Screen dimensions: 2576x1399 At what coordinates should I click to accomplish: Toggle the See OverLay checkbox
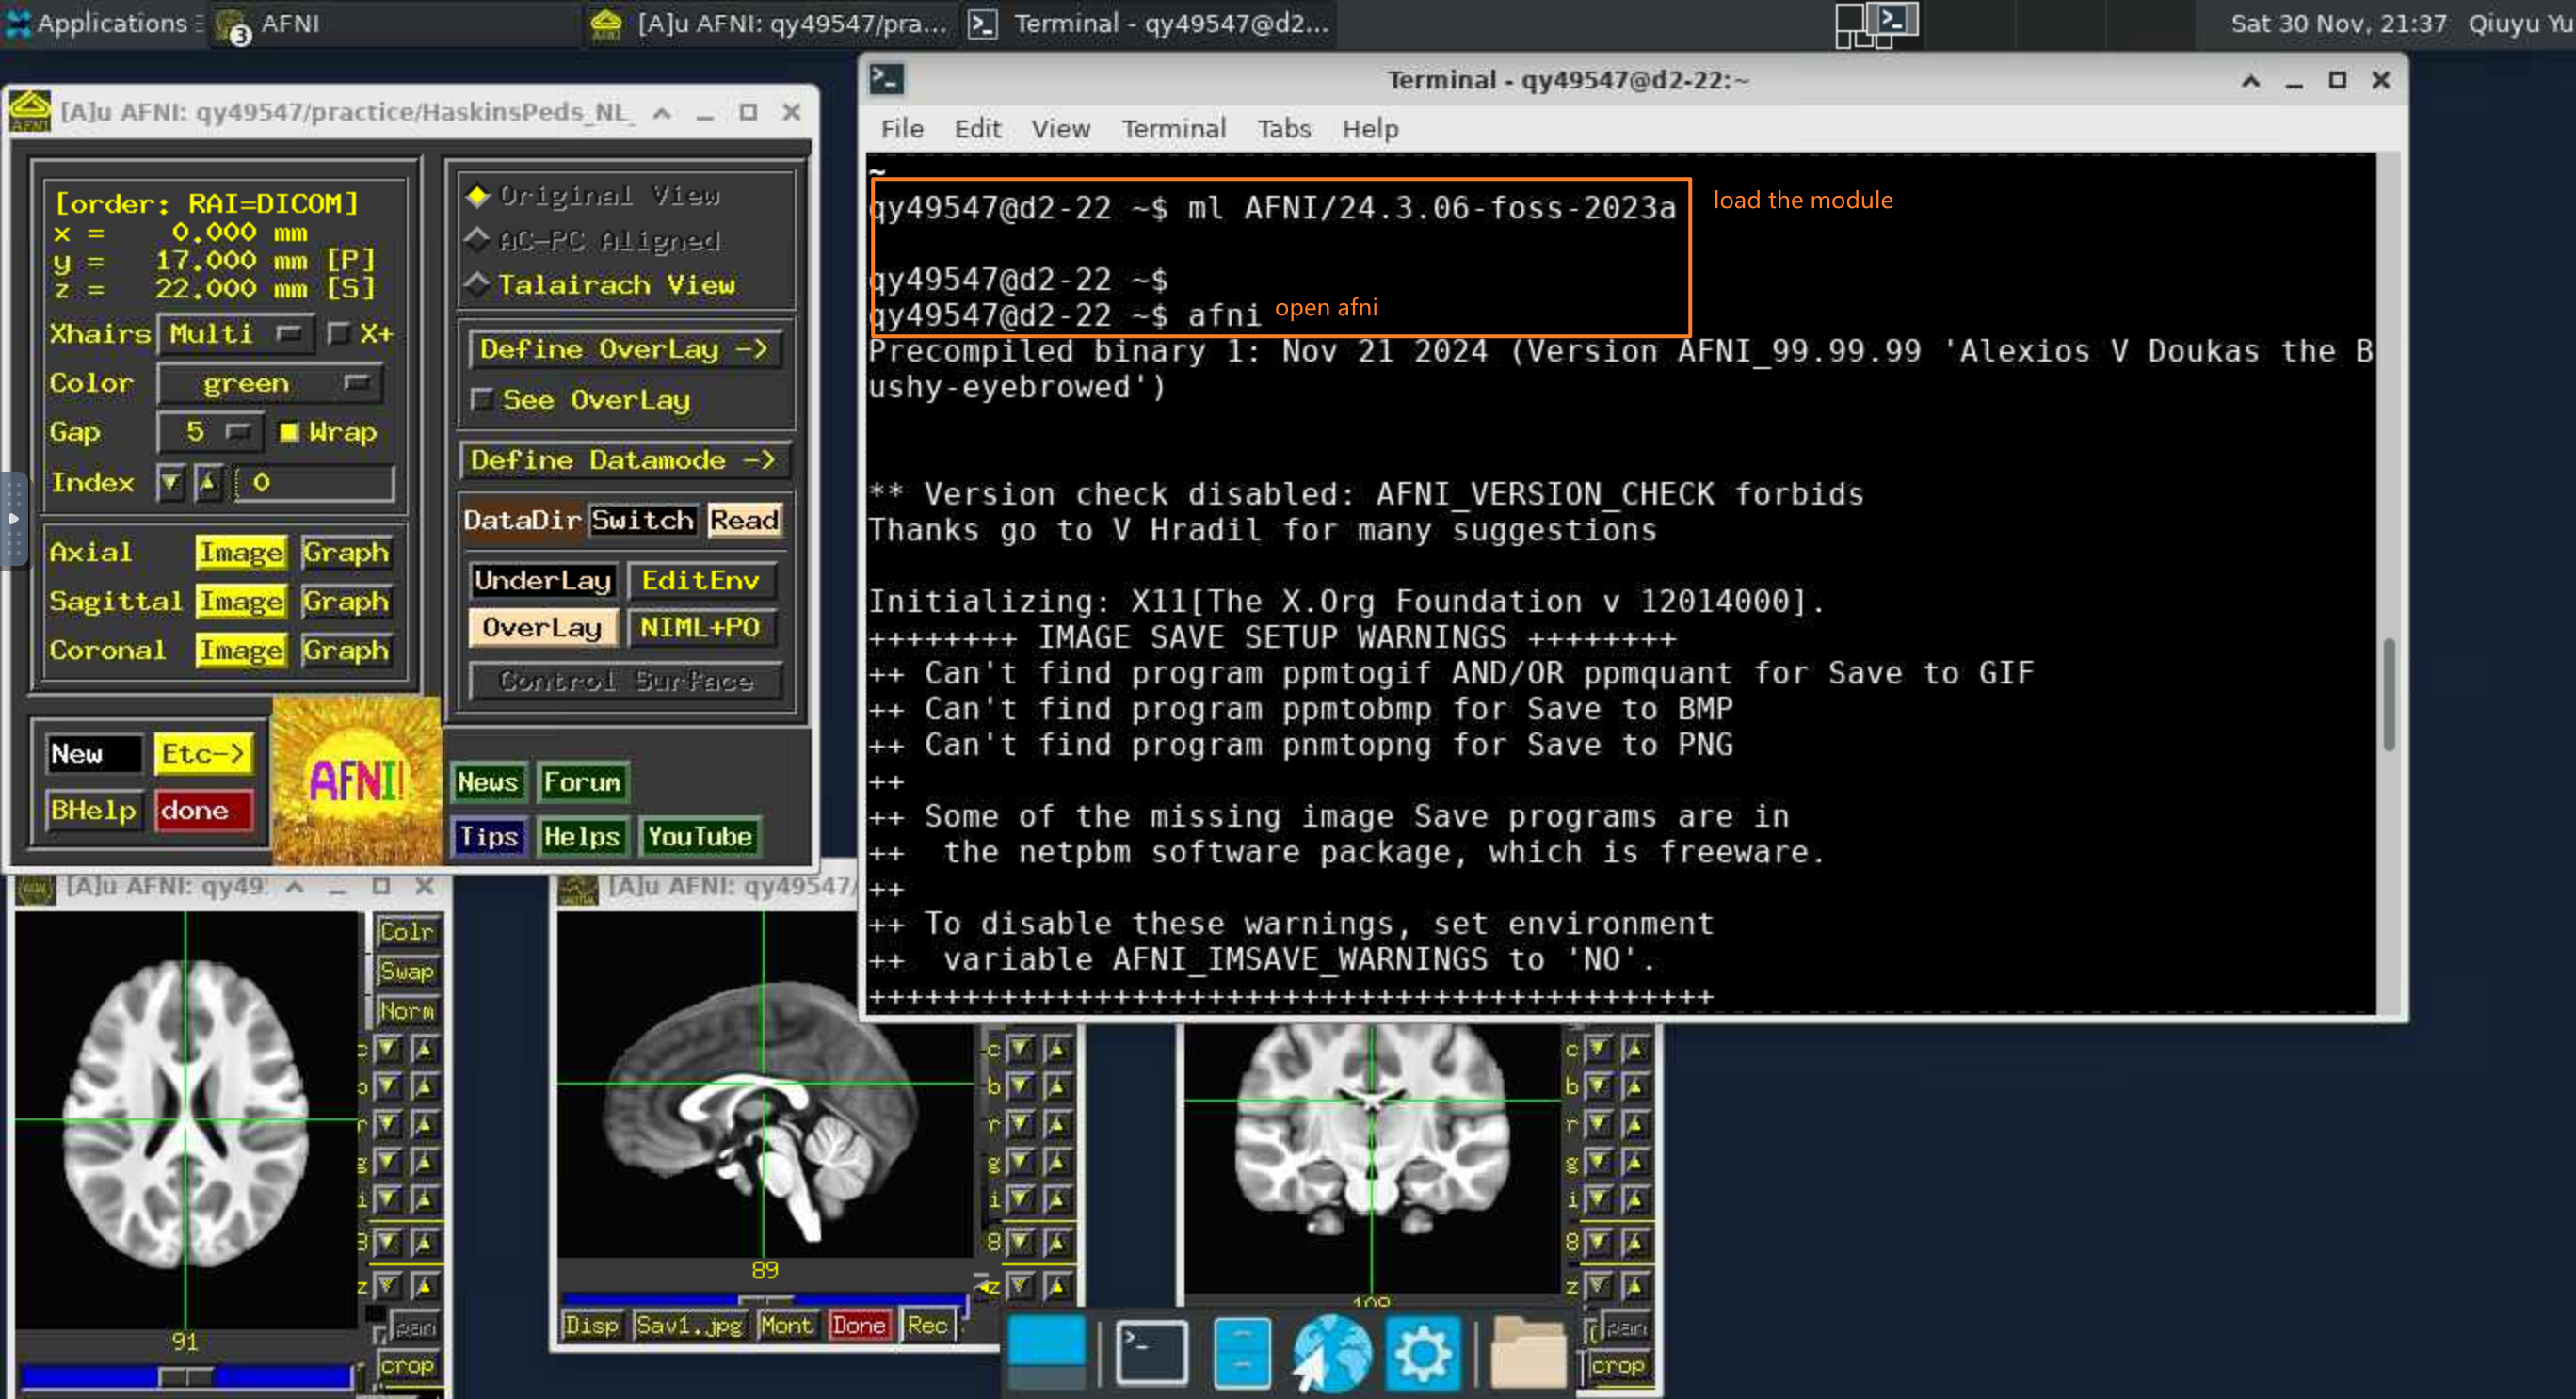(482, 400)
